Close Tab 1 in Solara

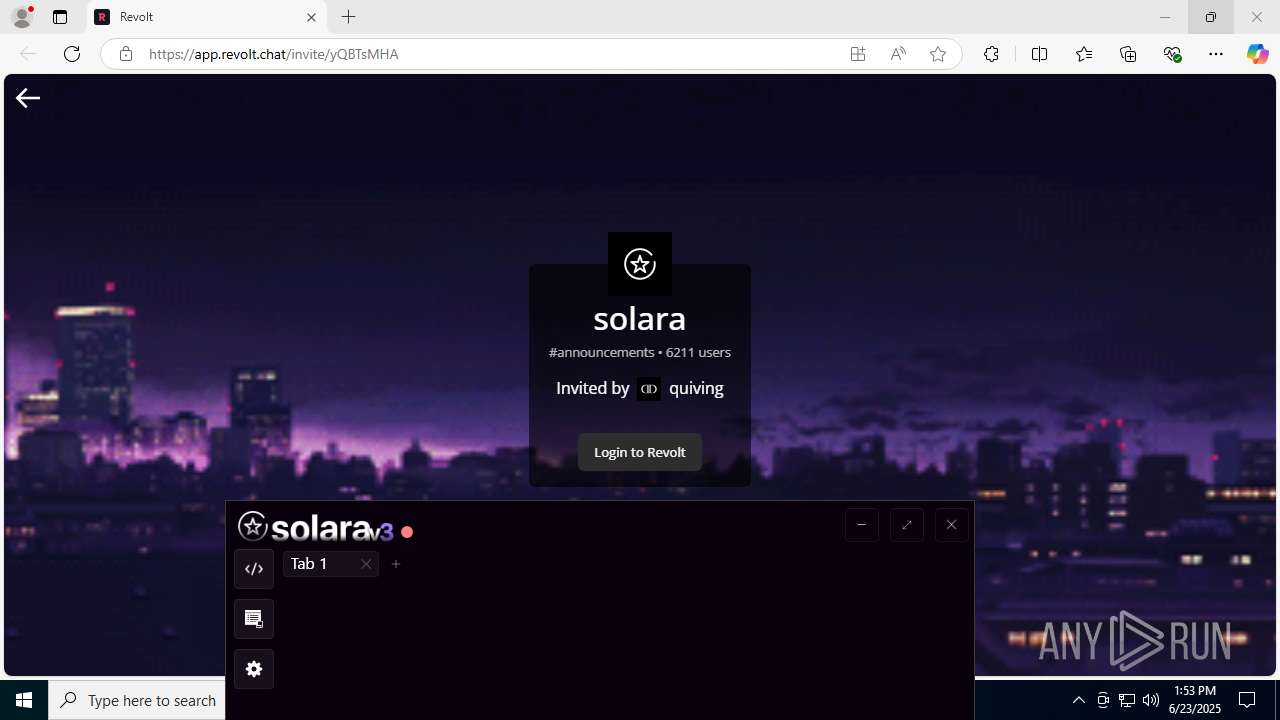(x=366, y=564)
